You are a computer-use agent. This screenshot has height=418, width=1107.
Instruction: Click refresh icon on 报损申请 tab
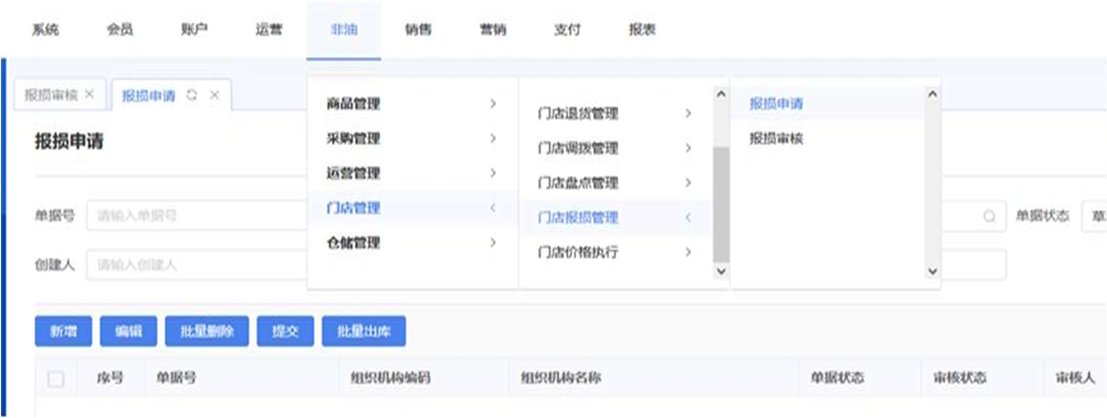(192, 96)
